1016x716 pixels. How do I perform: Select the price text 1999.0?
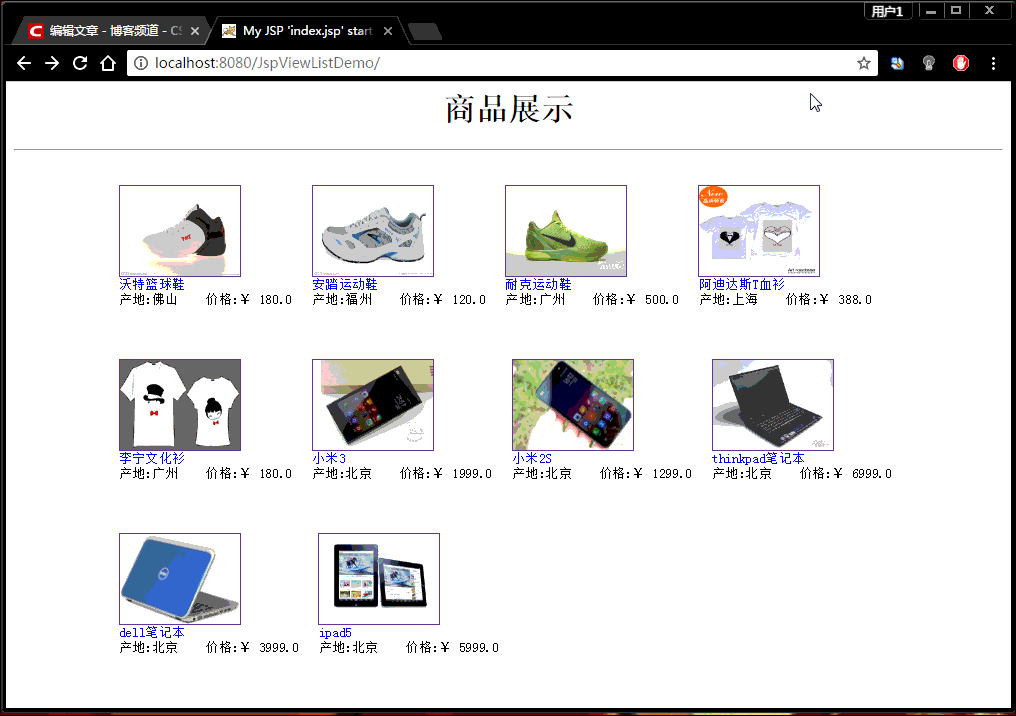(472, 474)
